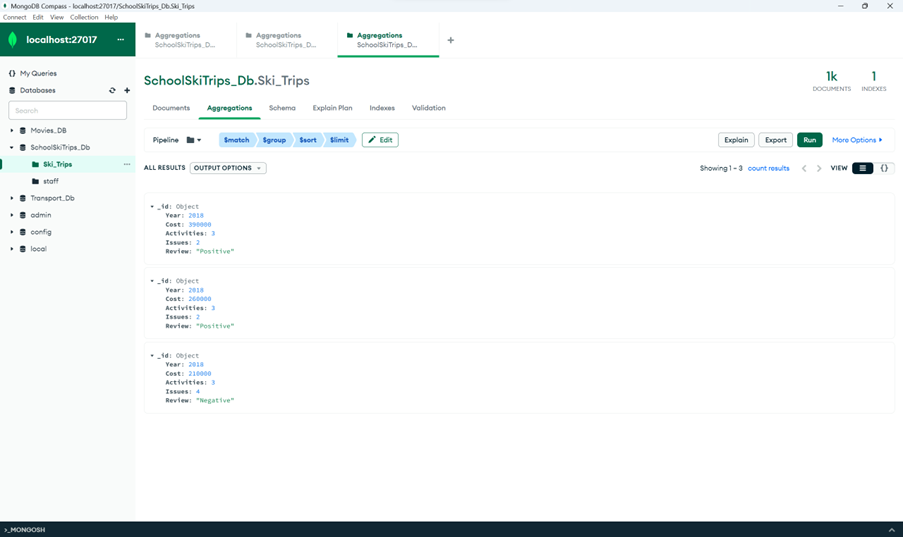
Task: Refresh the databases list
Action: tap(112, 90)
